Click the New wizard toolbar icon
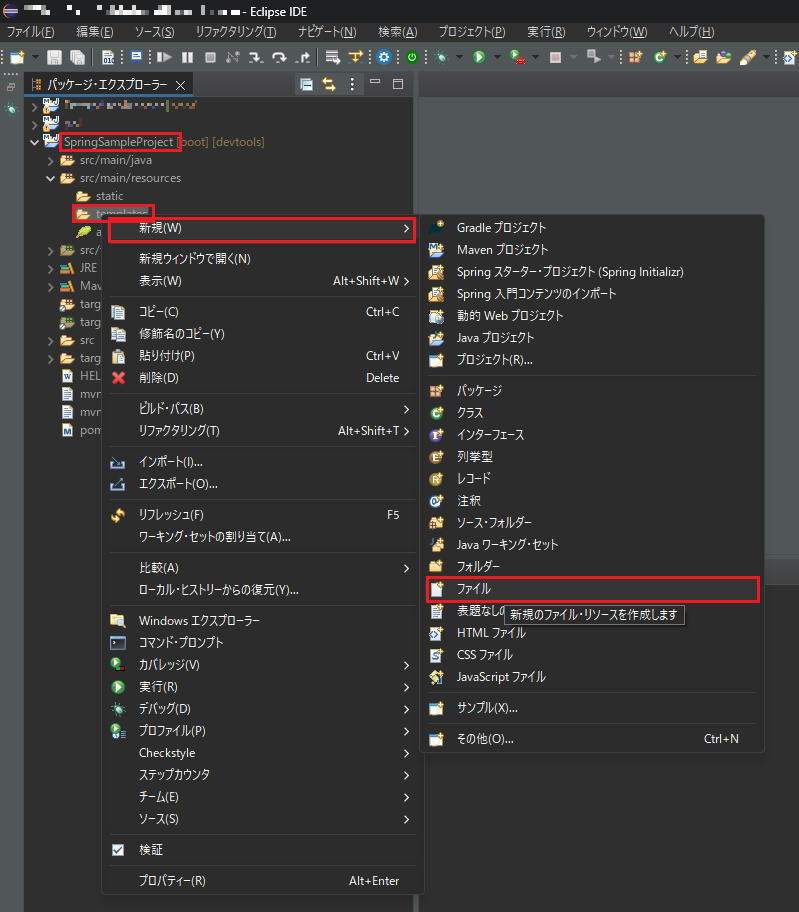This screenshot has width=799, height=912. click(17, 57)
